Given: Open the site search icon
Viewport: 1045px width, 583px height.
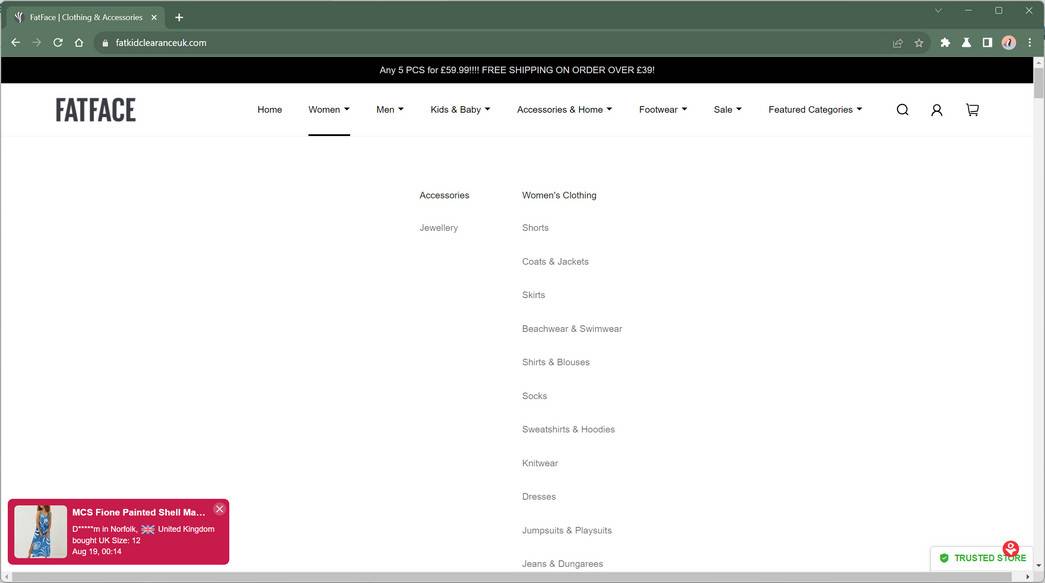Looking at the screenshot, I should tap(902, 110).
